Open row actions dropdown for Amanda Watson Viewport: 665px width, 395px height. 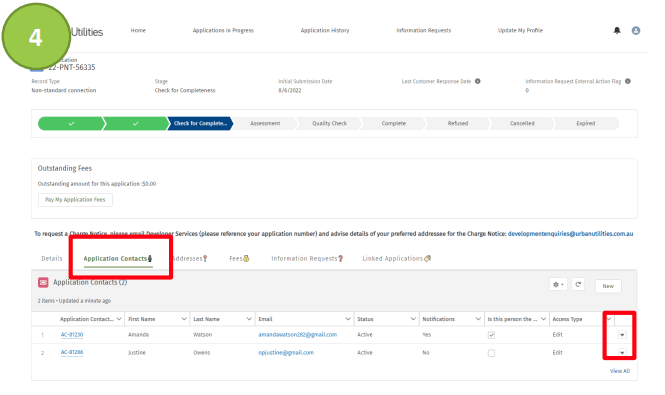click(622, 335)
